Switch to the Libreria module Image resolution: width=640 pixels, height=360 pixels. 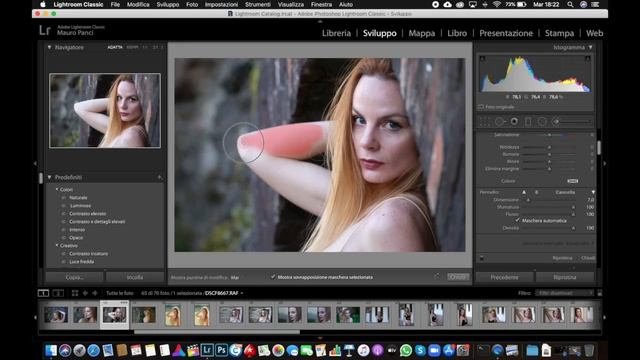click(x=336, y=33)
